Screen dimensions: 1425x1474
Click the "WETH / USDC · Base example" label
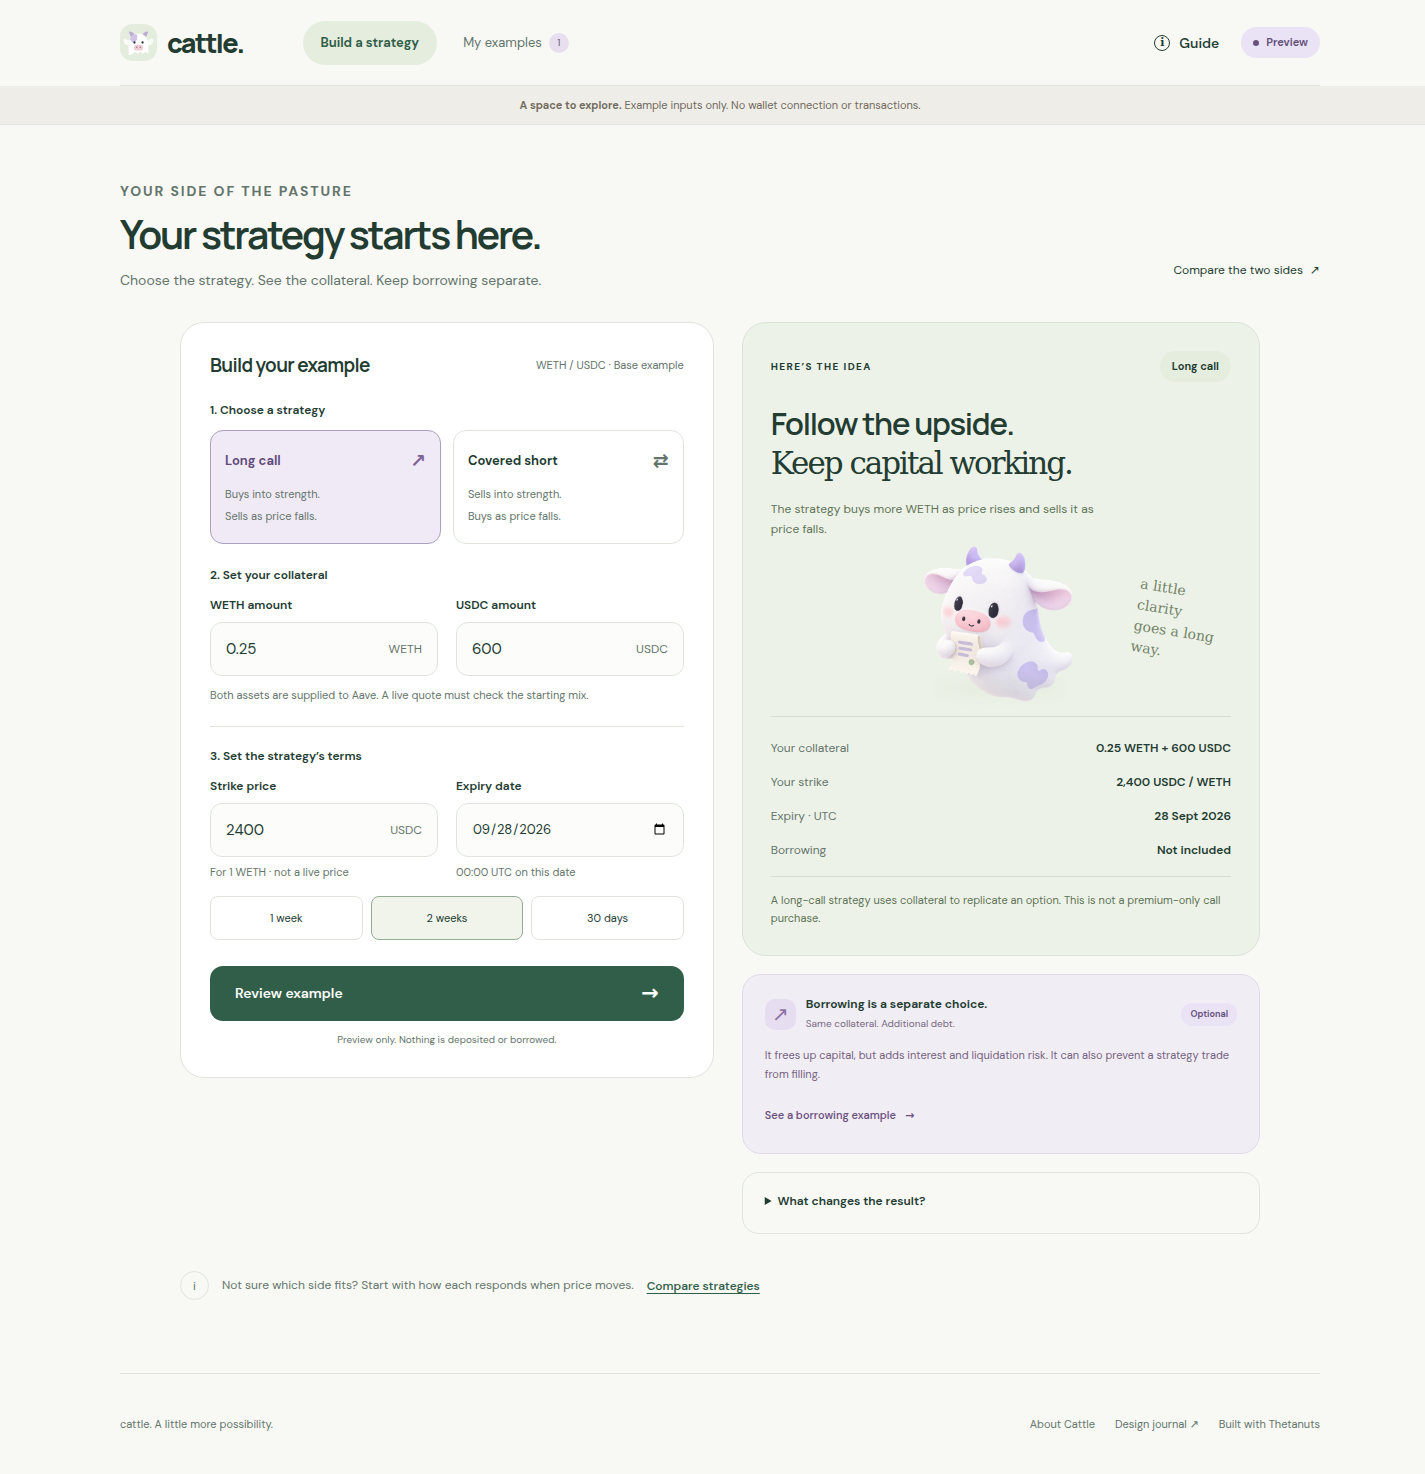click(610, 365)
